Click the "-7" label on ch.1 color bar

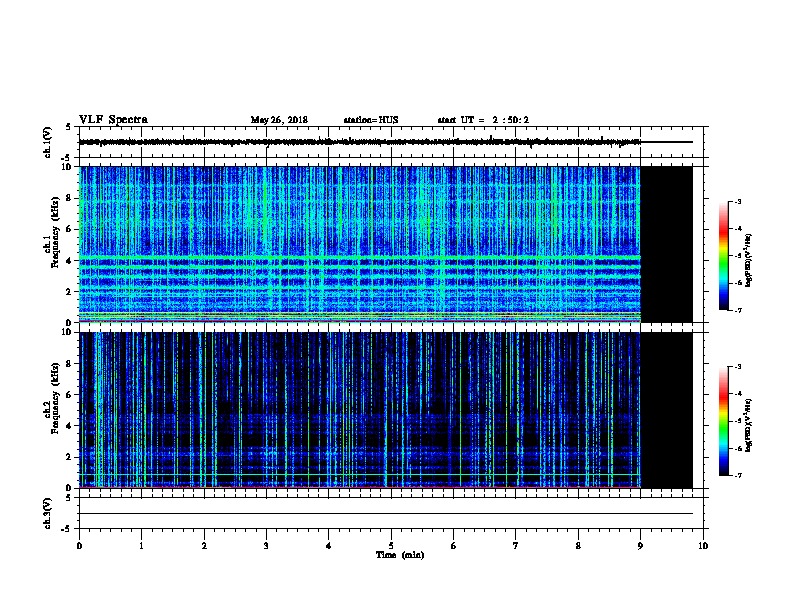tap(738, 310)
